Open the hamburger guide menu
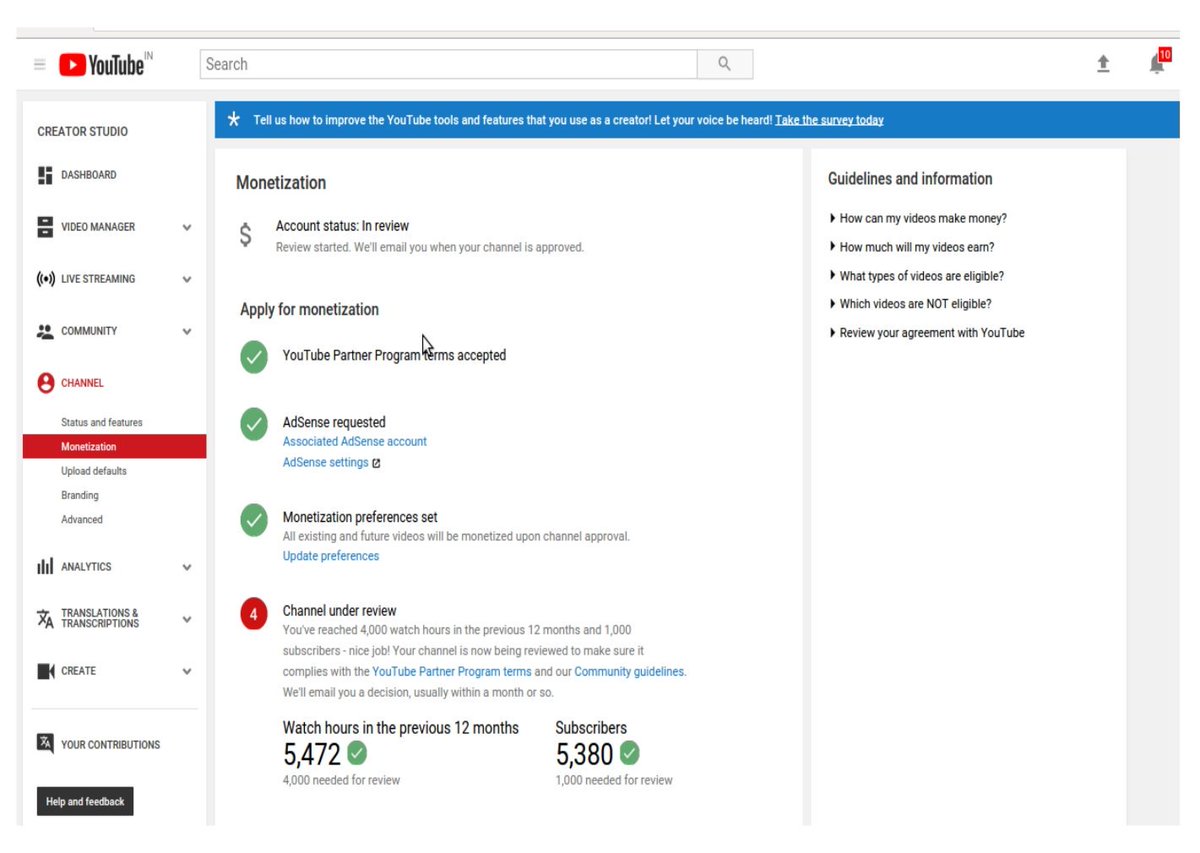The width and height of the screenshot is (1200, 853). pos(40,65)
